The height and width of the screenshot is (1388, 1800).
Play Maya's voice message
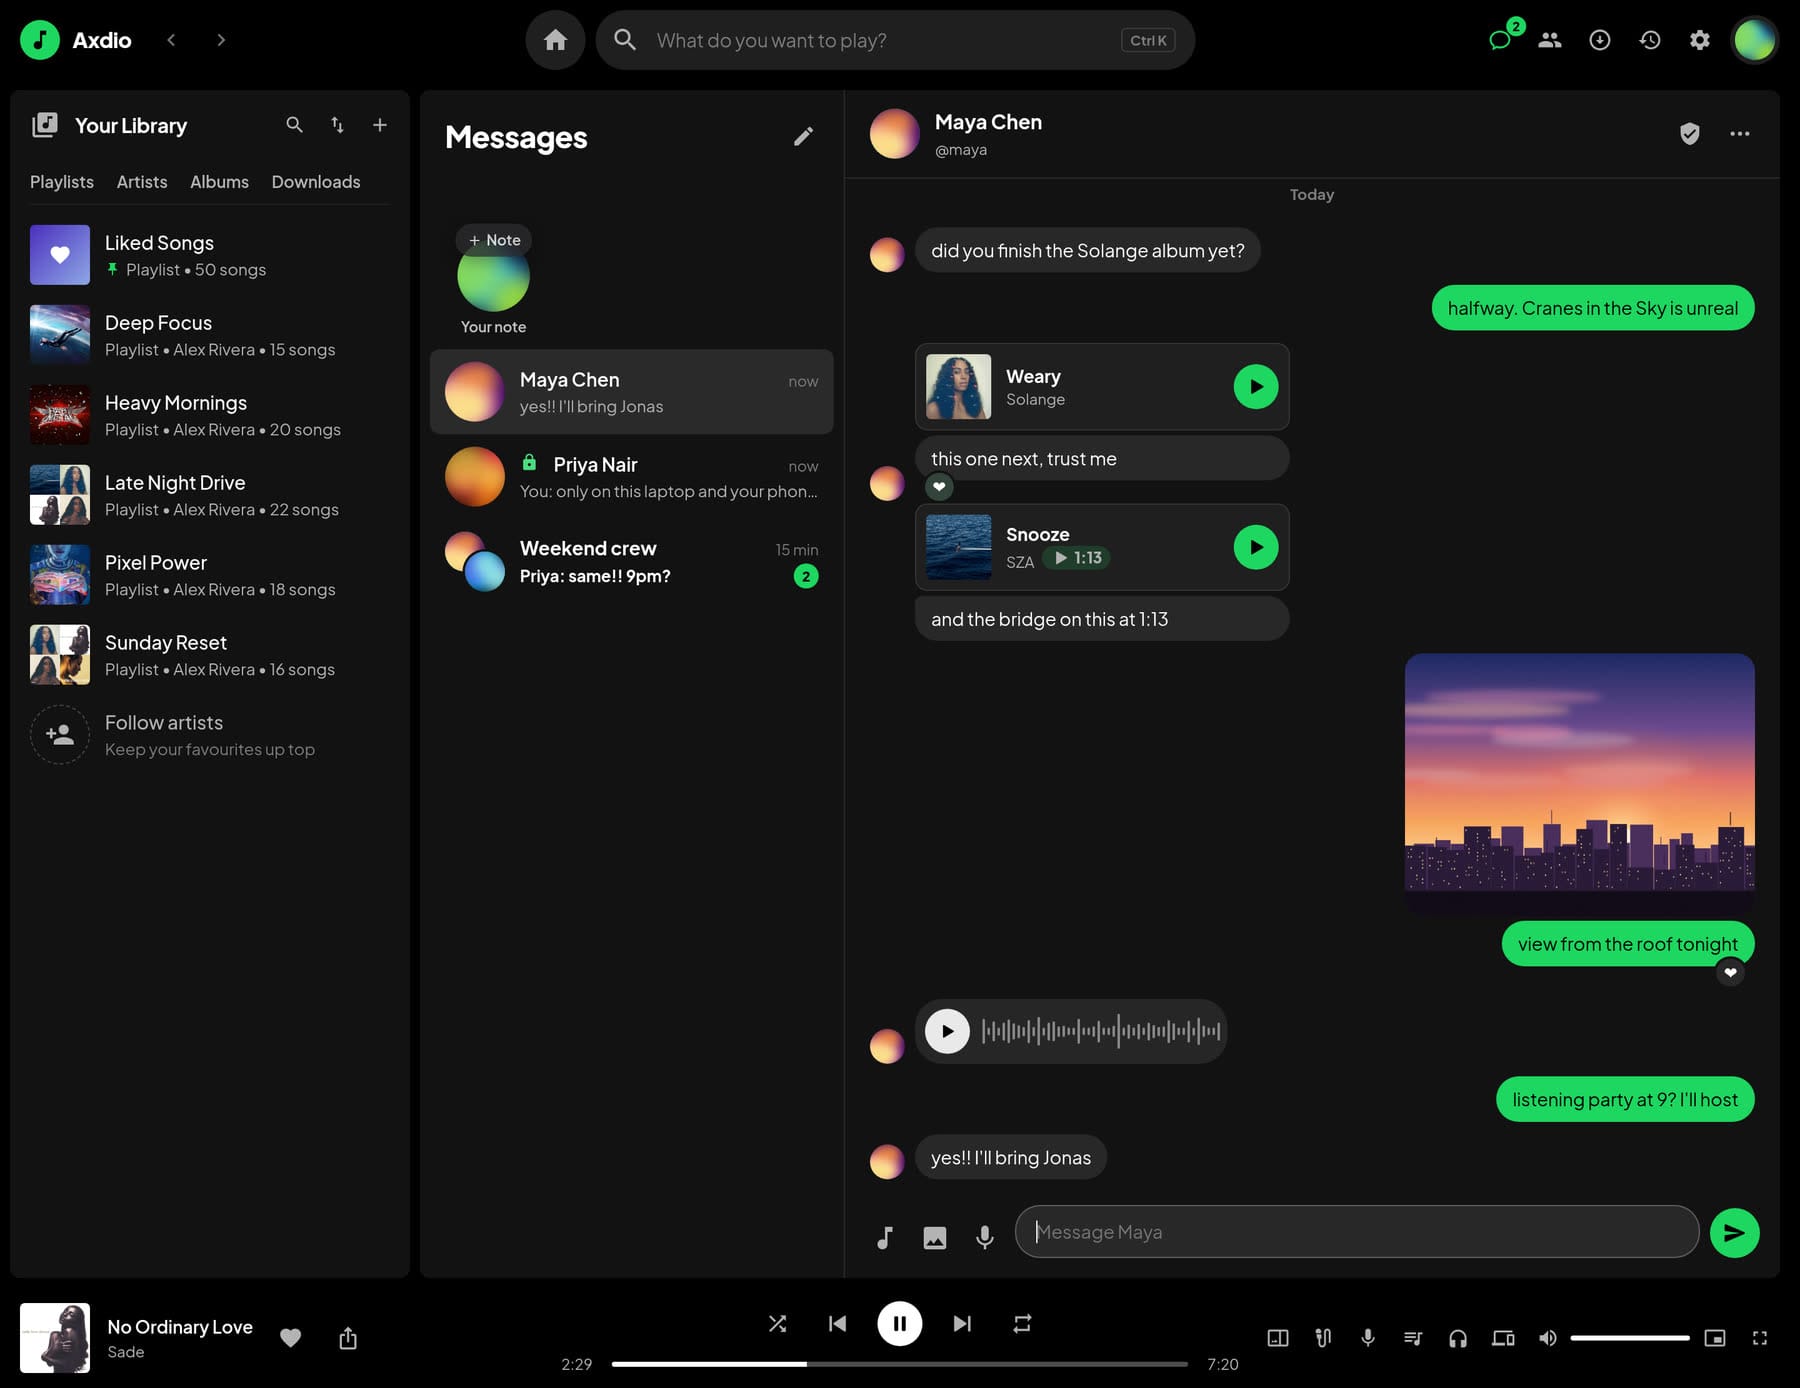[947, 1031]
